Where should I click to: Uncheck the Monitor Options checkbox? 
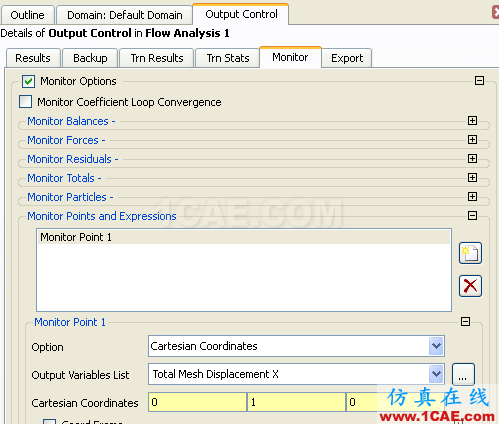click(x=28, y=81)
